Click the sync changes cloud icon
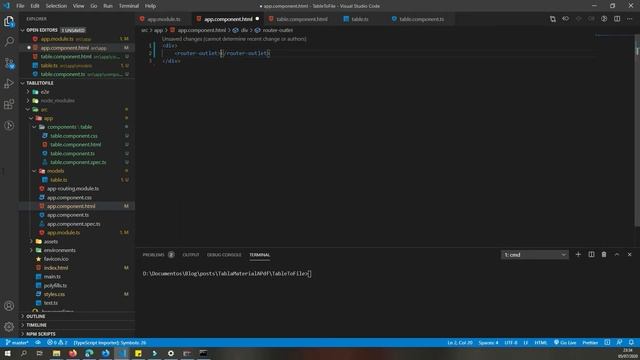The image size is (640, 360). coord(38,342)
